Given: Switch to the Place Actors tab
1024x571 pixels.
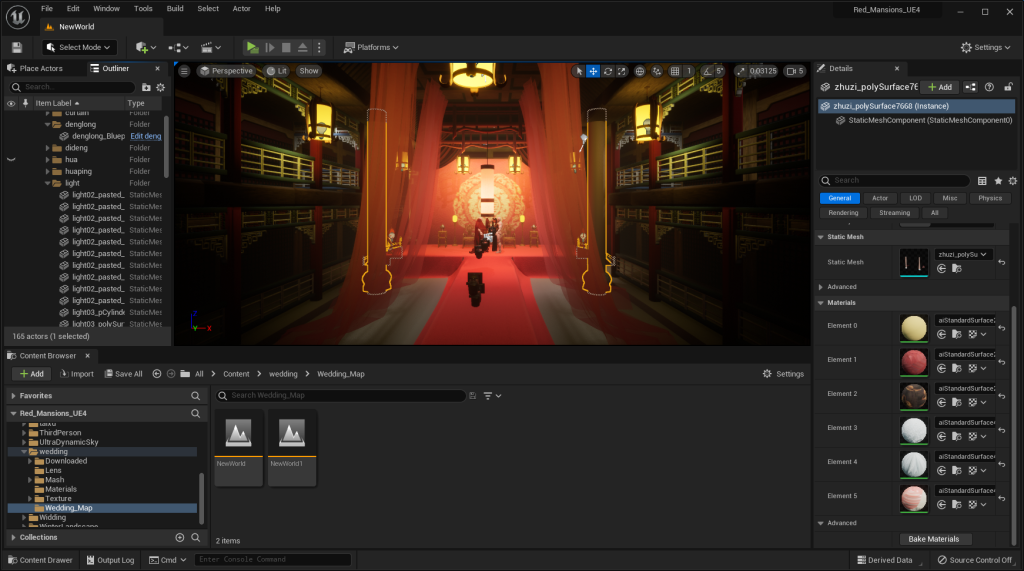Looking at the screenshot, I should (x=40, y=68).
